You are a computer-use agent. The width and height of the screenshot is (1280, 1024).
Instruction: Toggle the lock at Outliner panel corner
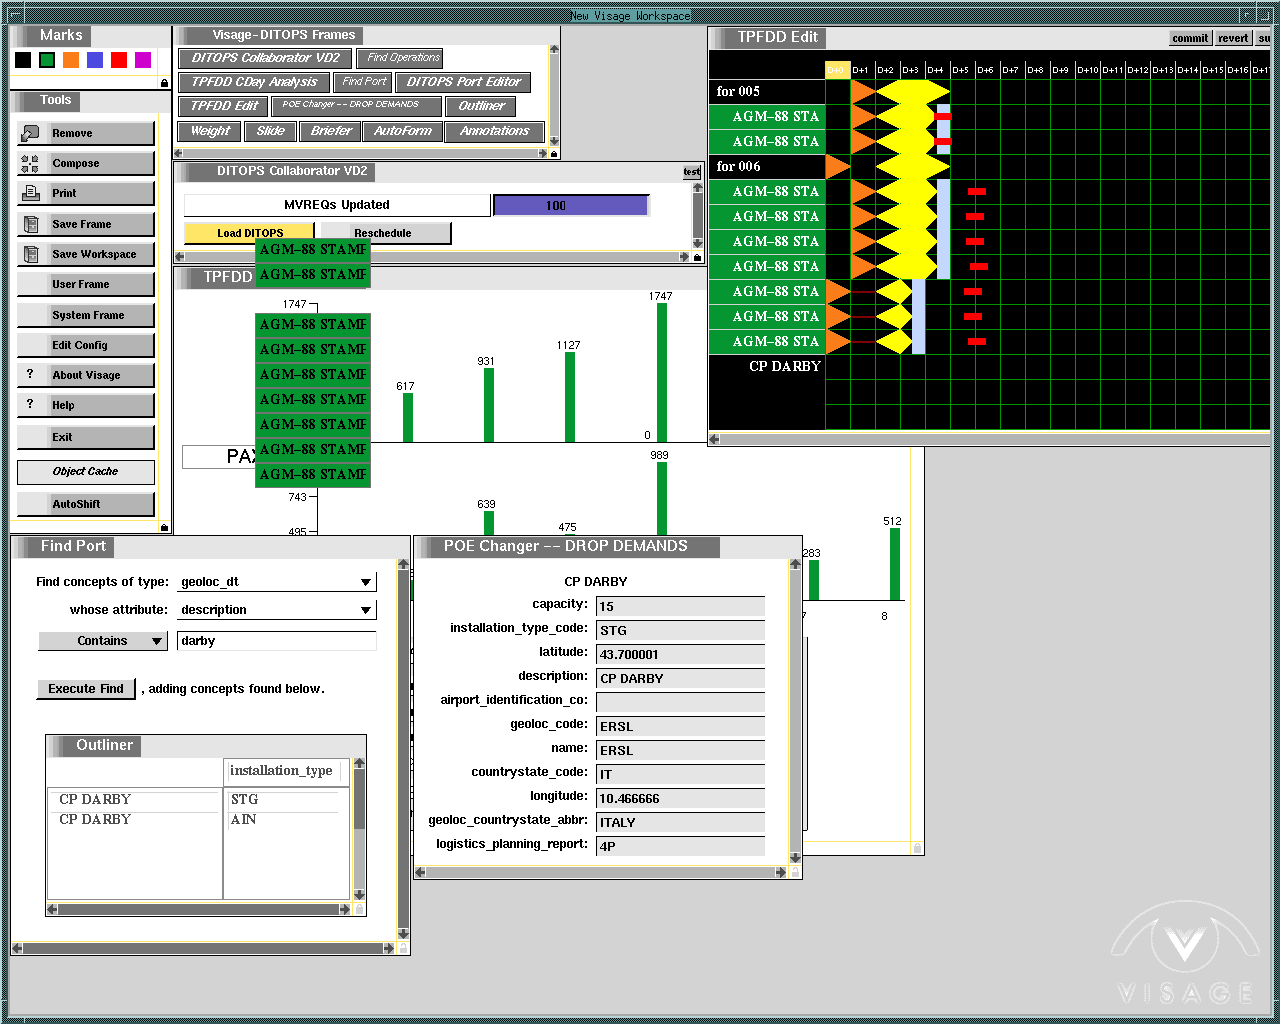click(x=359, y=910)
